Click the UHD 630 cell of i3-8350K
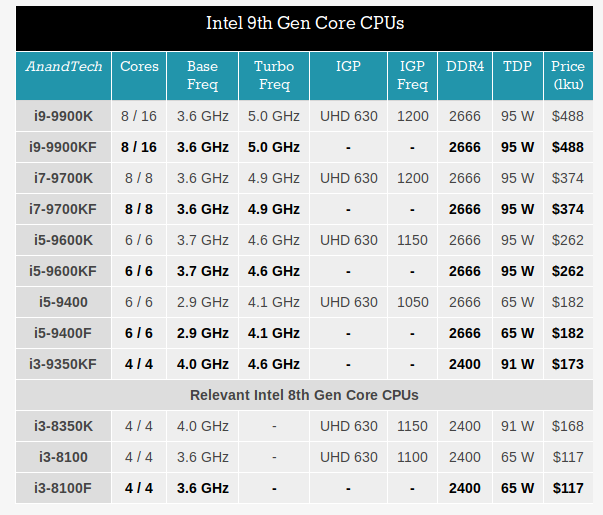The image size is (603, 515). [349, 426]
